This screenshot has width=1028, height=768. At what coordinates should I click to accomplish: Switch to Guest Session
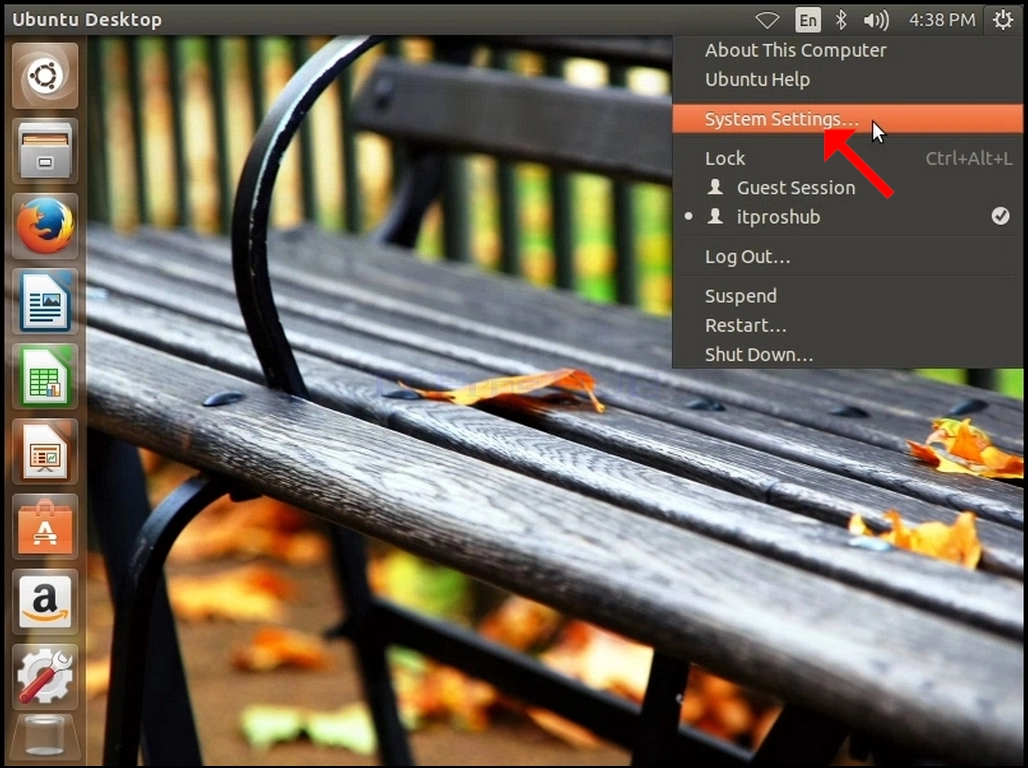click(x=847, y=188)
